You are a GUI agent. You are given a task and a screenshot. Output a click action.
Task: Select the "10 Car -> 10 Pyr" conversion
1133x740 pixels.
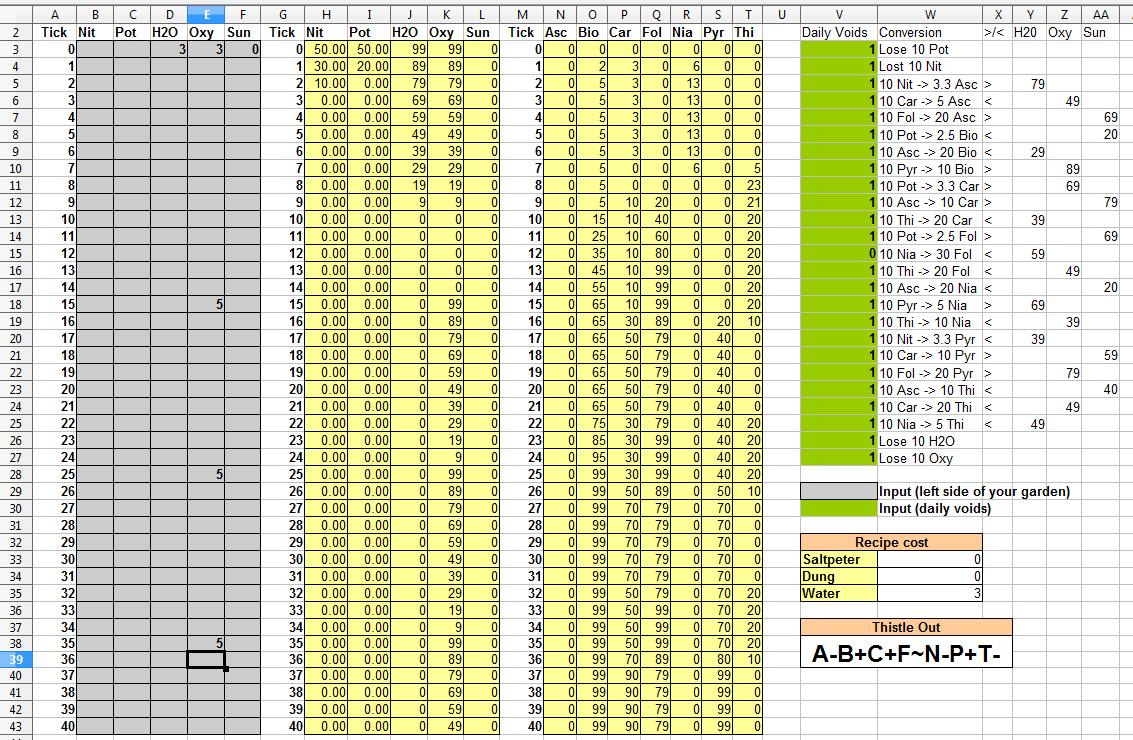930,356
